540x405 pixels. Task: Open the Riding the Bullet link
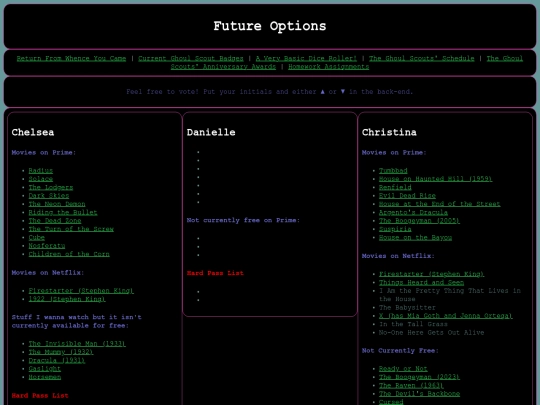point(63,212)
